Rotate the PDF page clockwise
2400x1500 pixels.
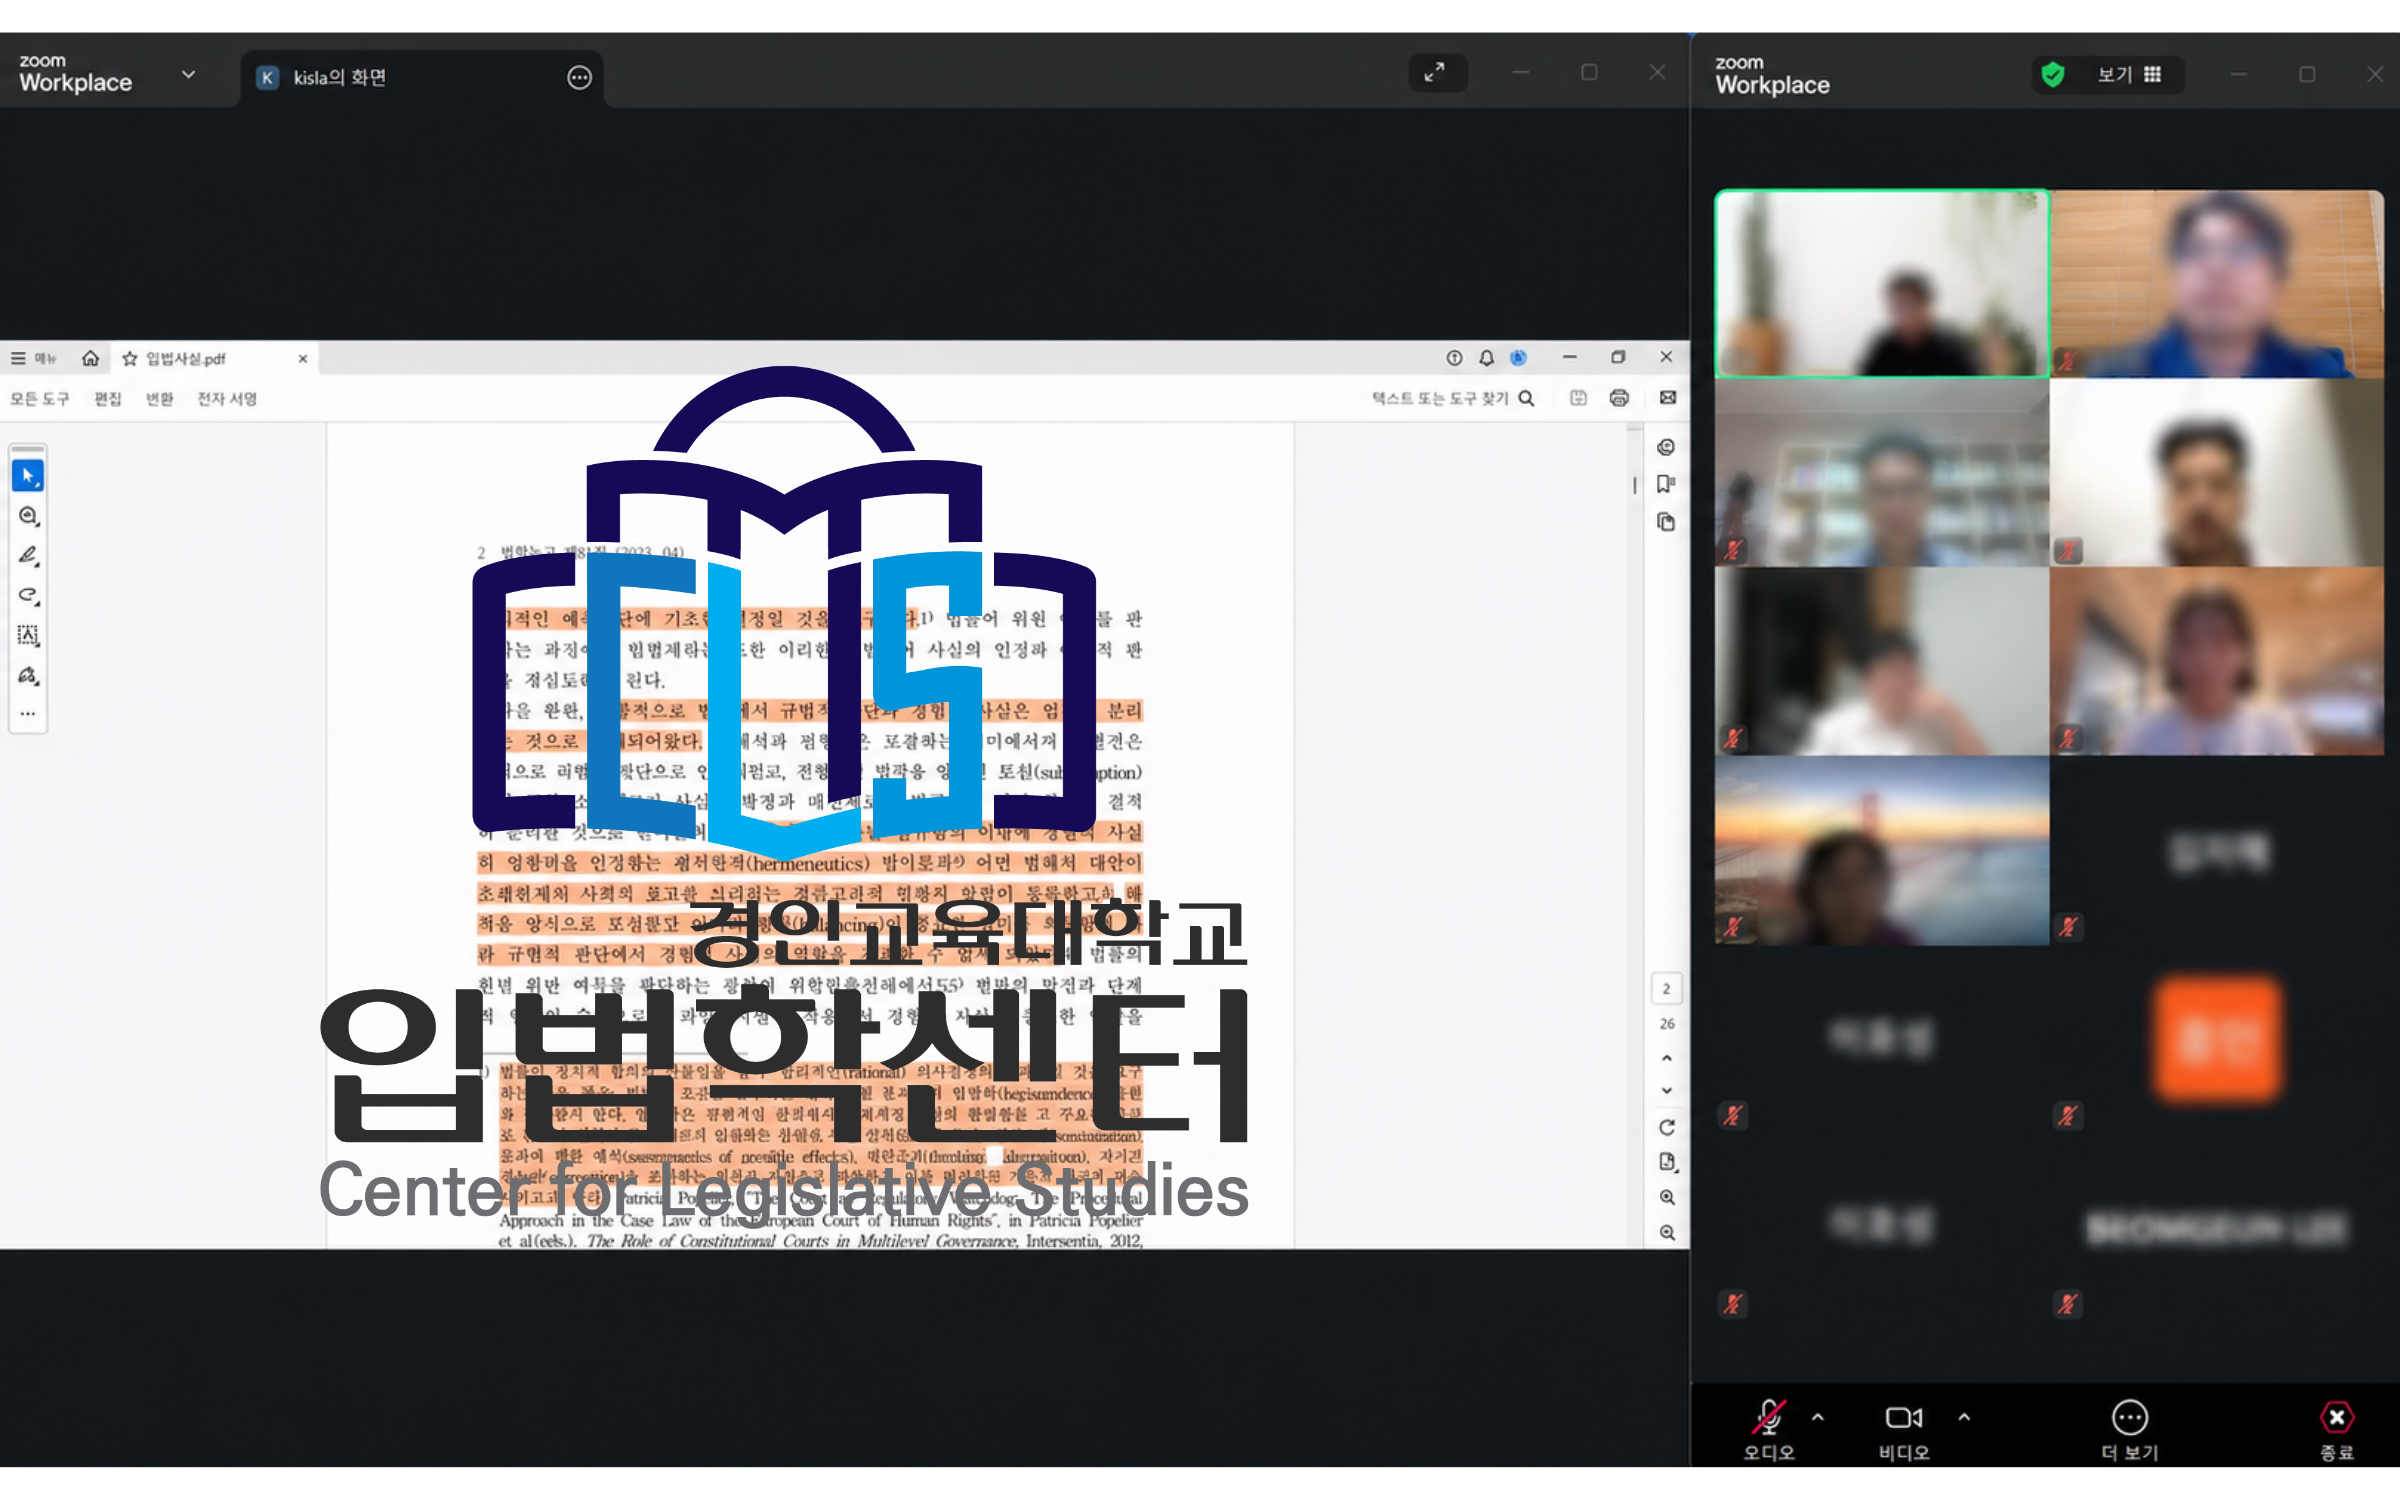(x=1667, y=1128)
